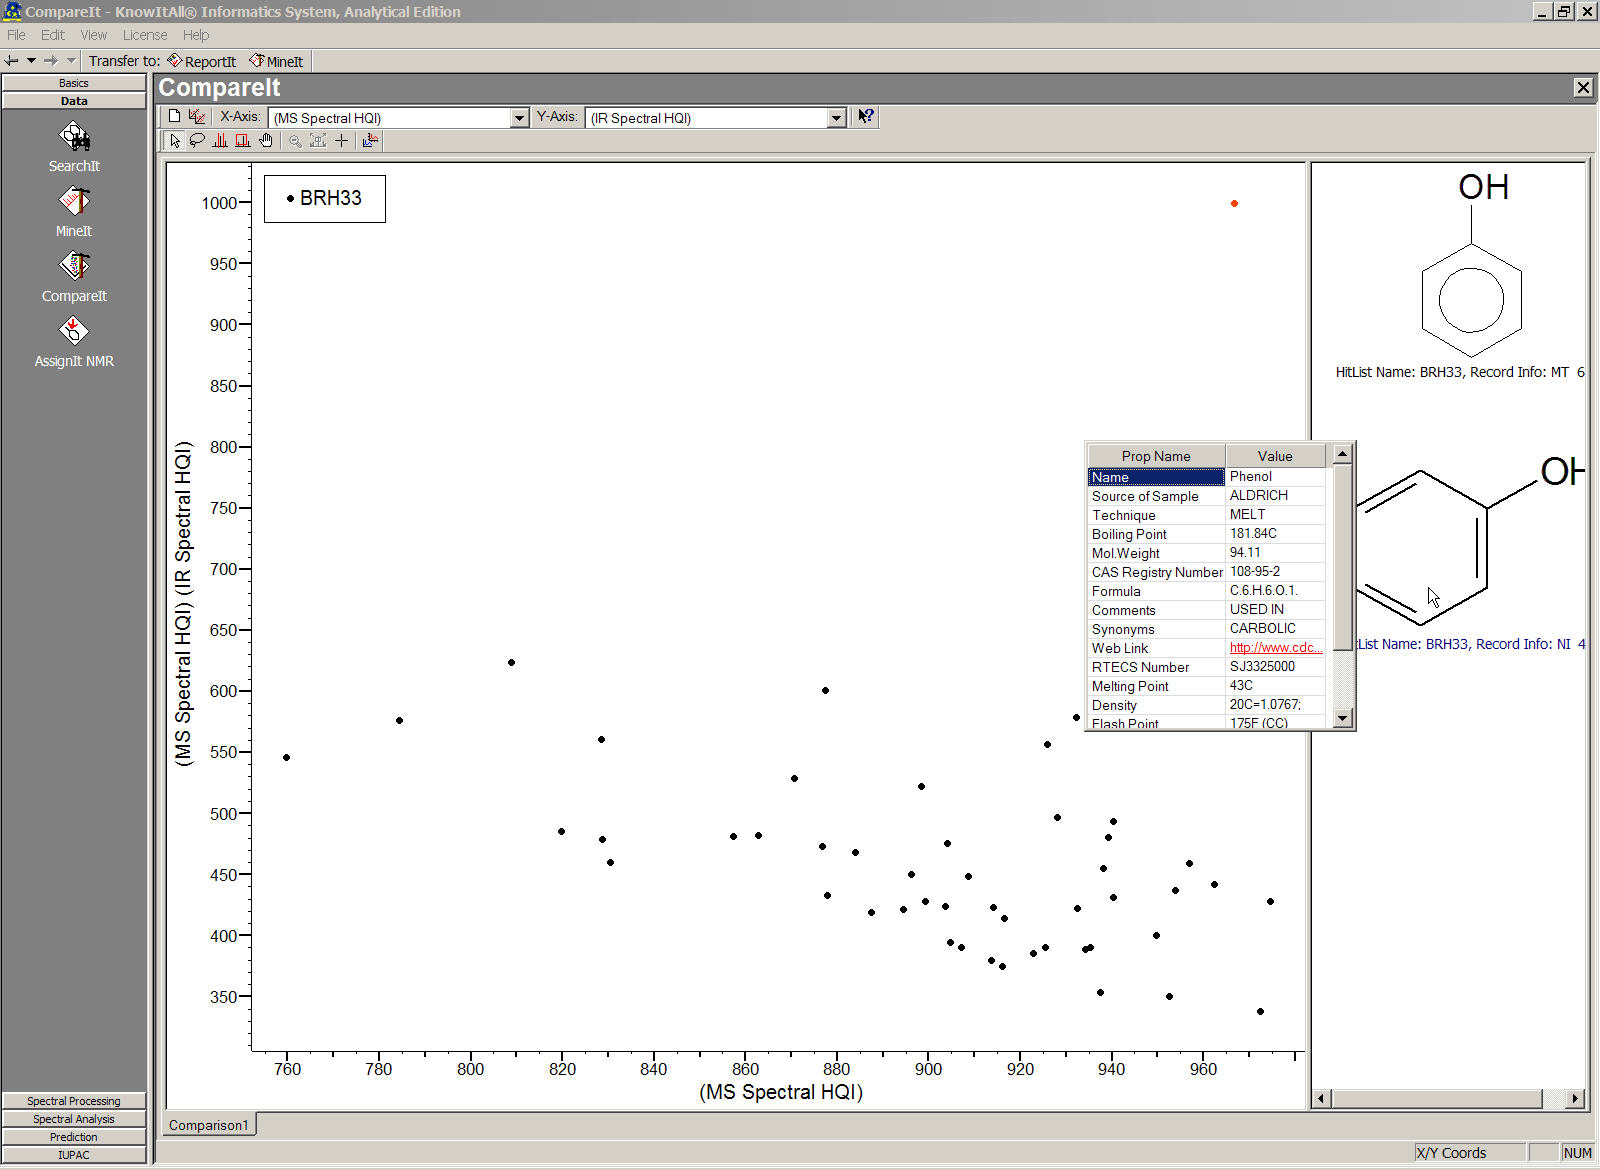Image resolution: width=1600 pixels, height=1170 pixels.
Task: Open the File menu
Action: click(x=16, y=35)
